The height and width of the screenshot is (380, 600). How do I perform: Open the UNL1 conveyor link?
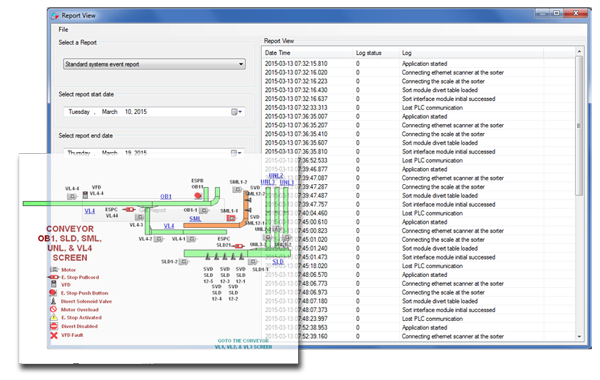287,183
